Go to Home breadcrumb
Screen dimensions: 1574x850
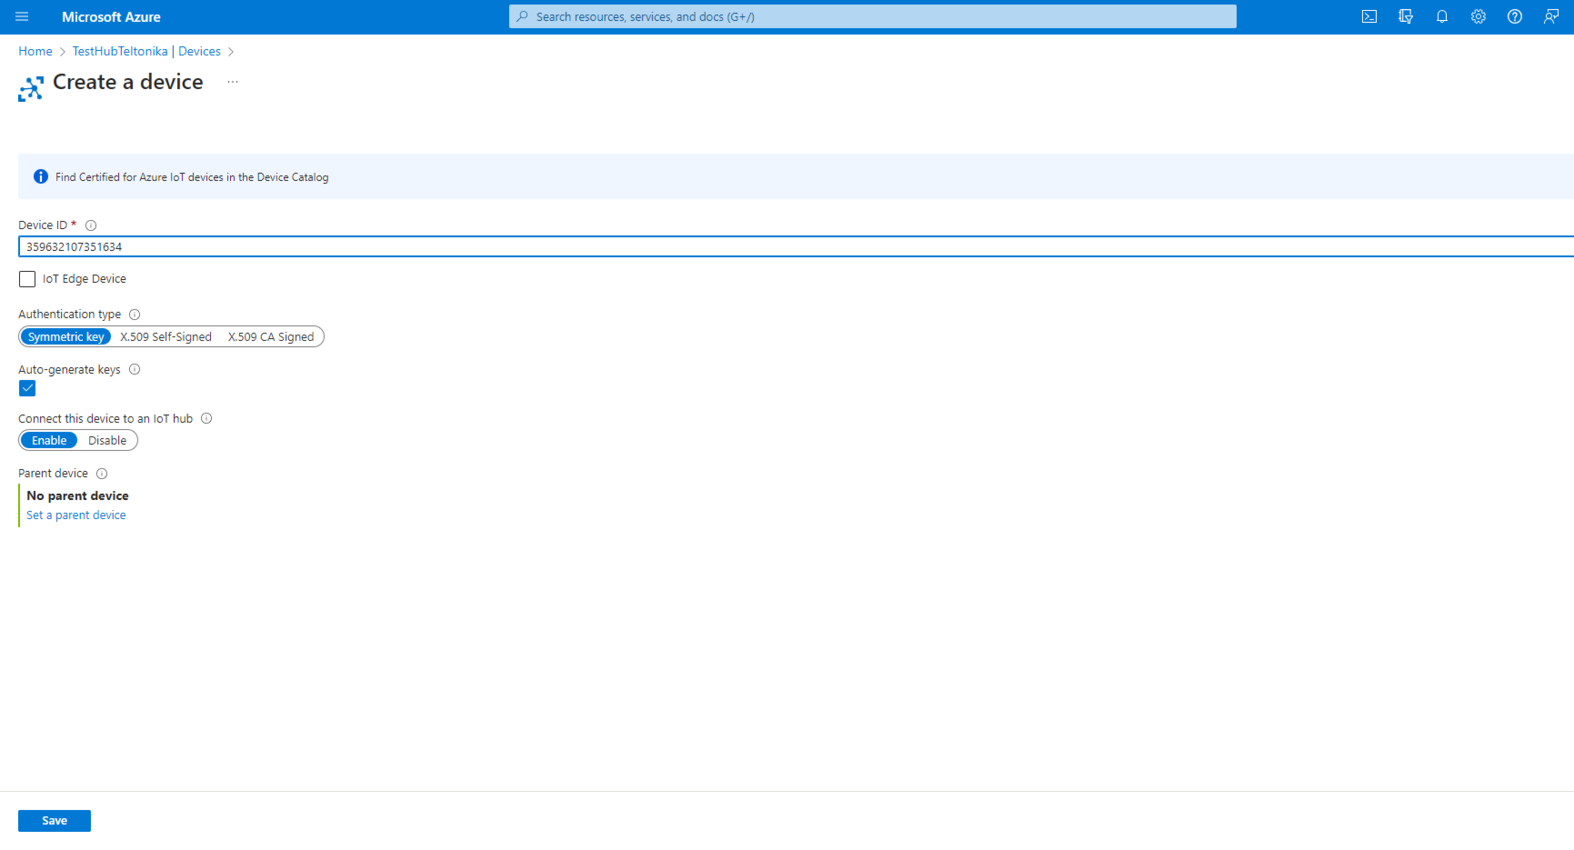35,51
